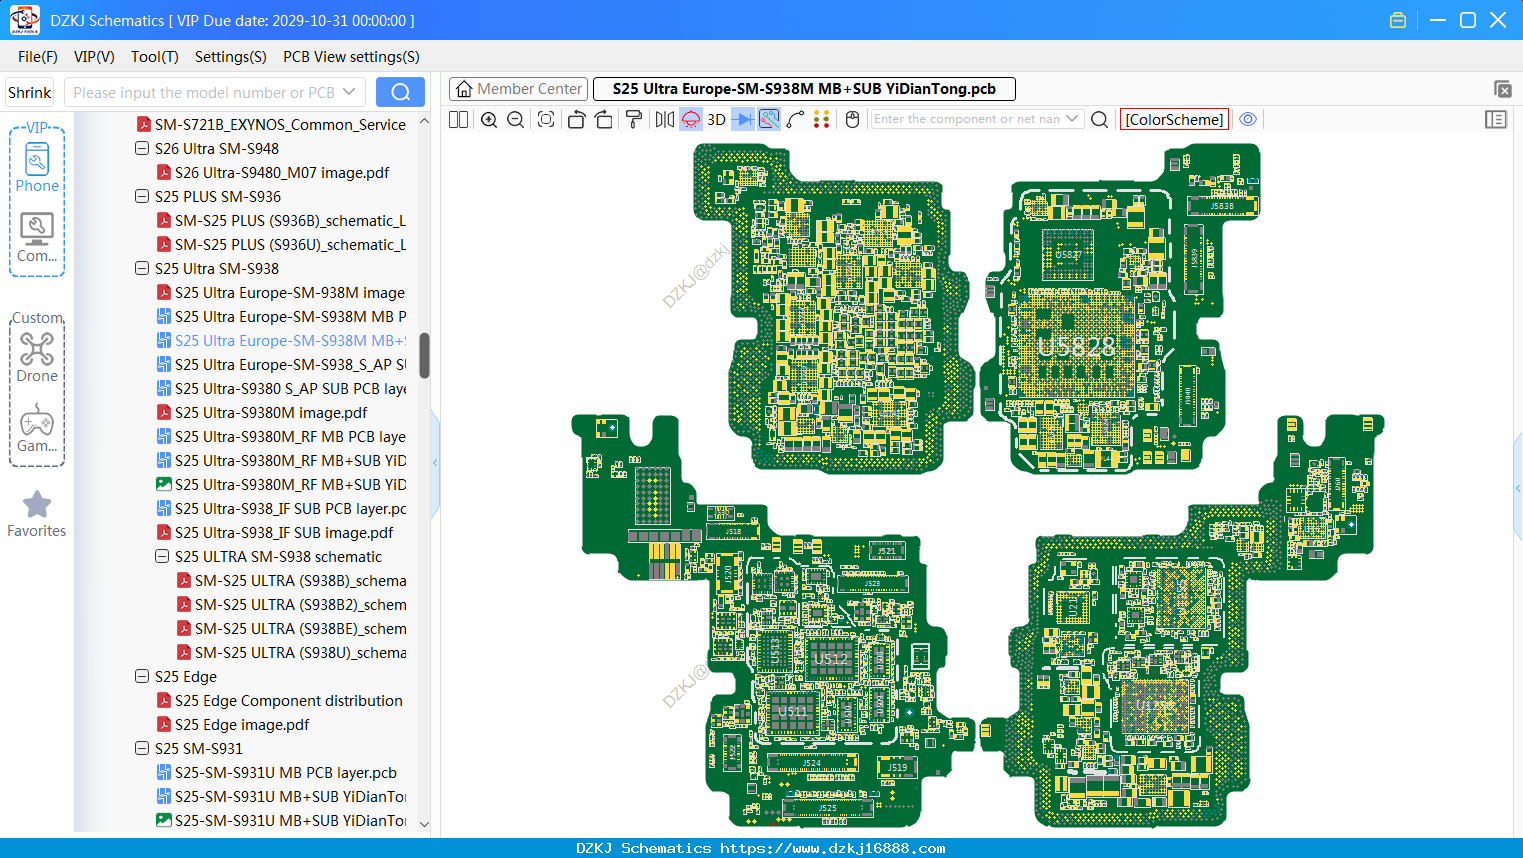This screenshot has height=858, width=1523.
Task: Click the paint roller format icon
Action: point(634,119)
